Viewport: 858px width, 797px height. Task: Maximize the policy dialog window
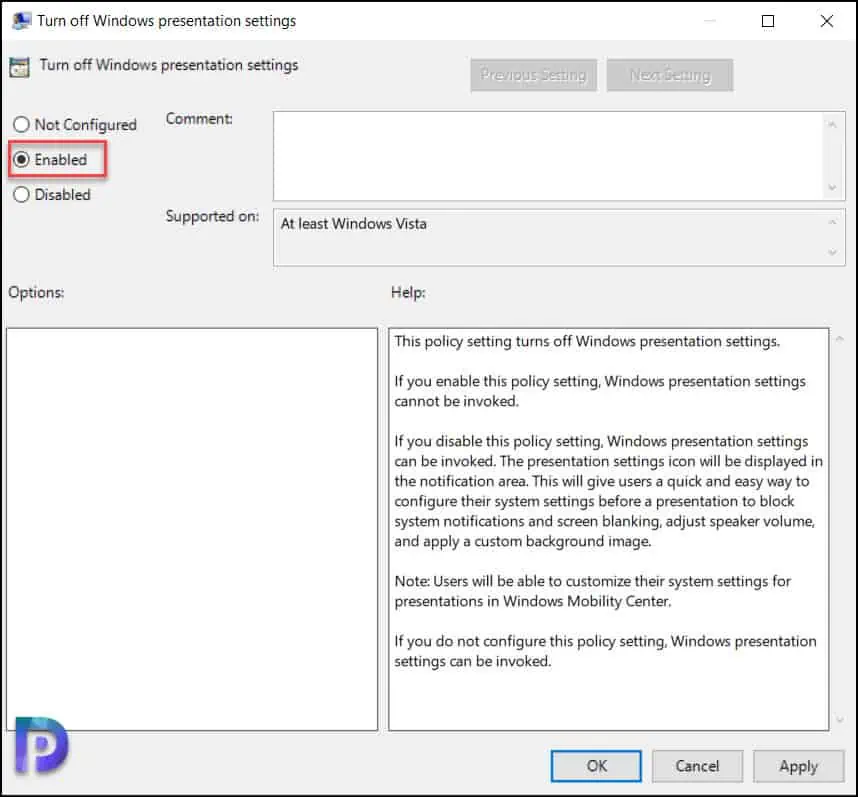pyautogui.click(x=768, y=21)
